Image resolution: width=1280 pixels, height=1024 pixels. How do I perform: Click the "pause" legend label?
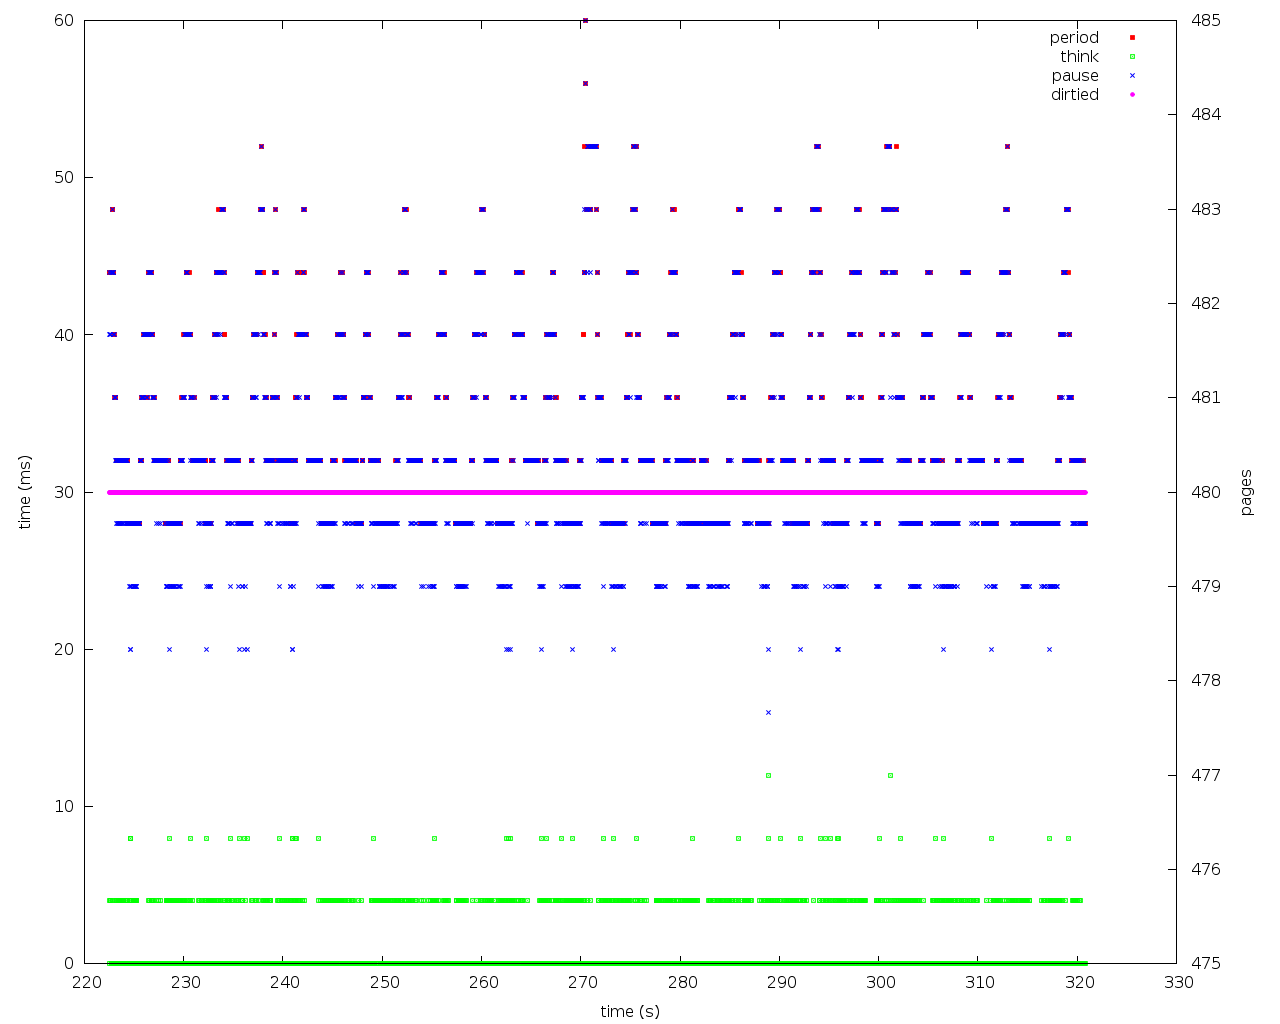(1075, 76)
